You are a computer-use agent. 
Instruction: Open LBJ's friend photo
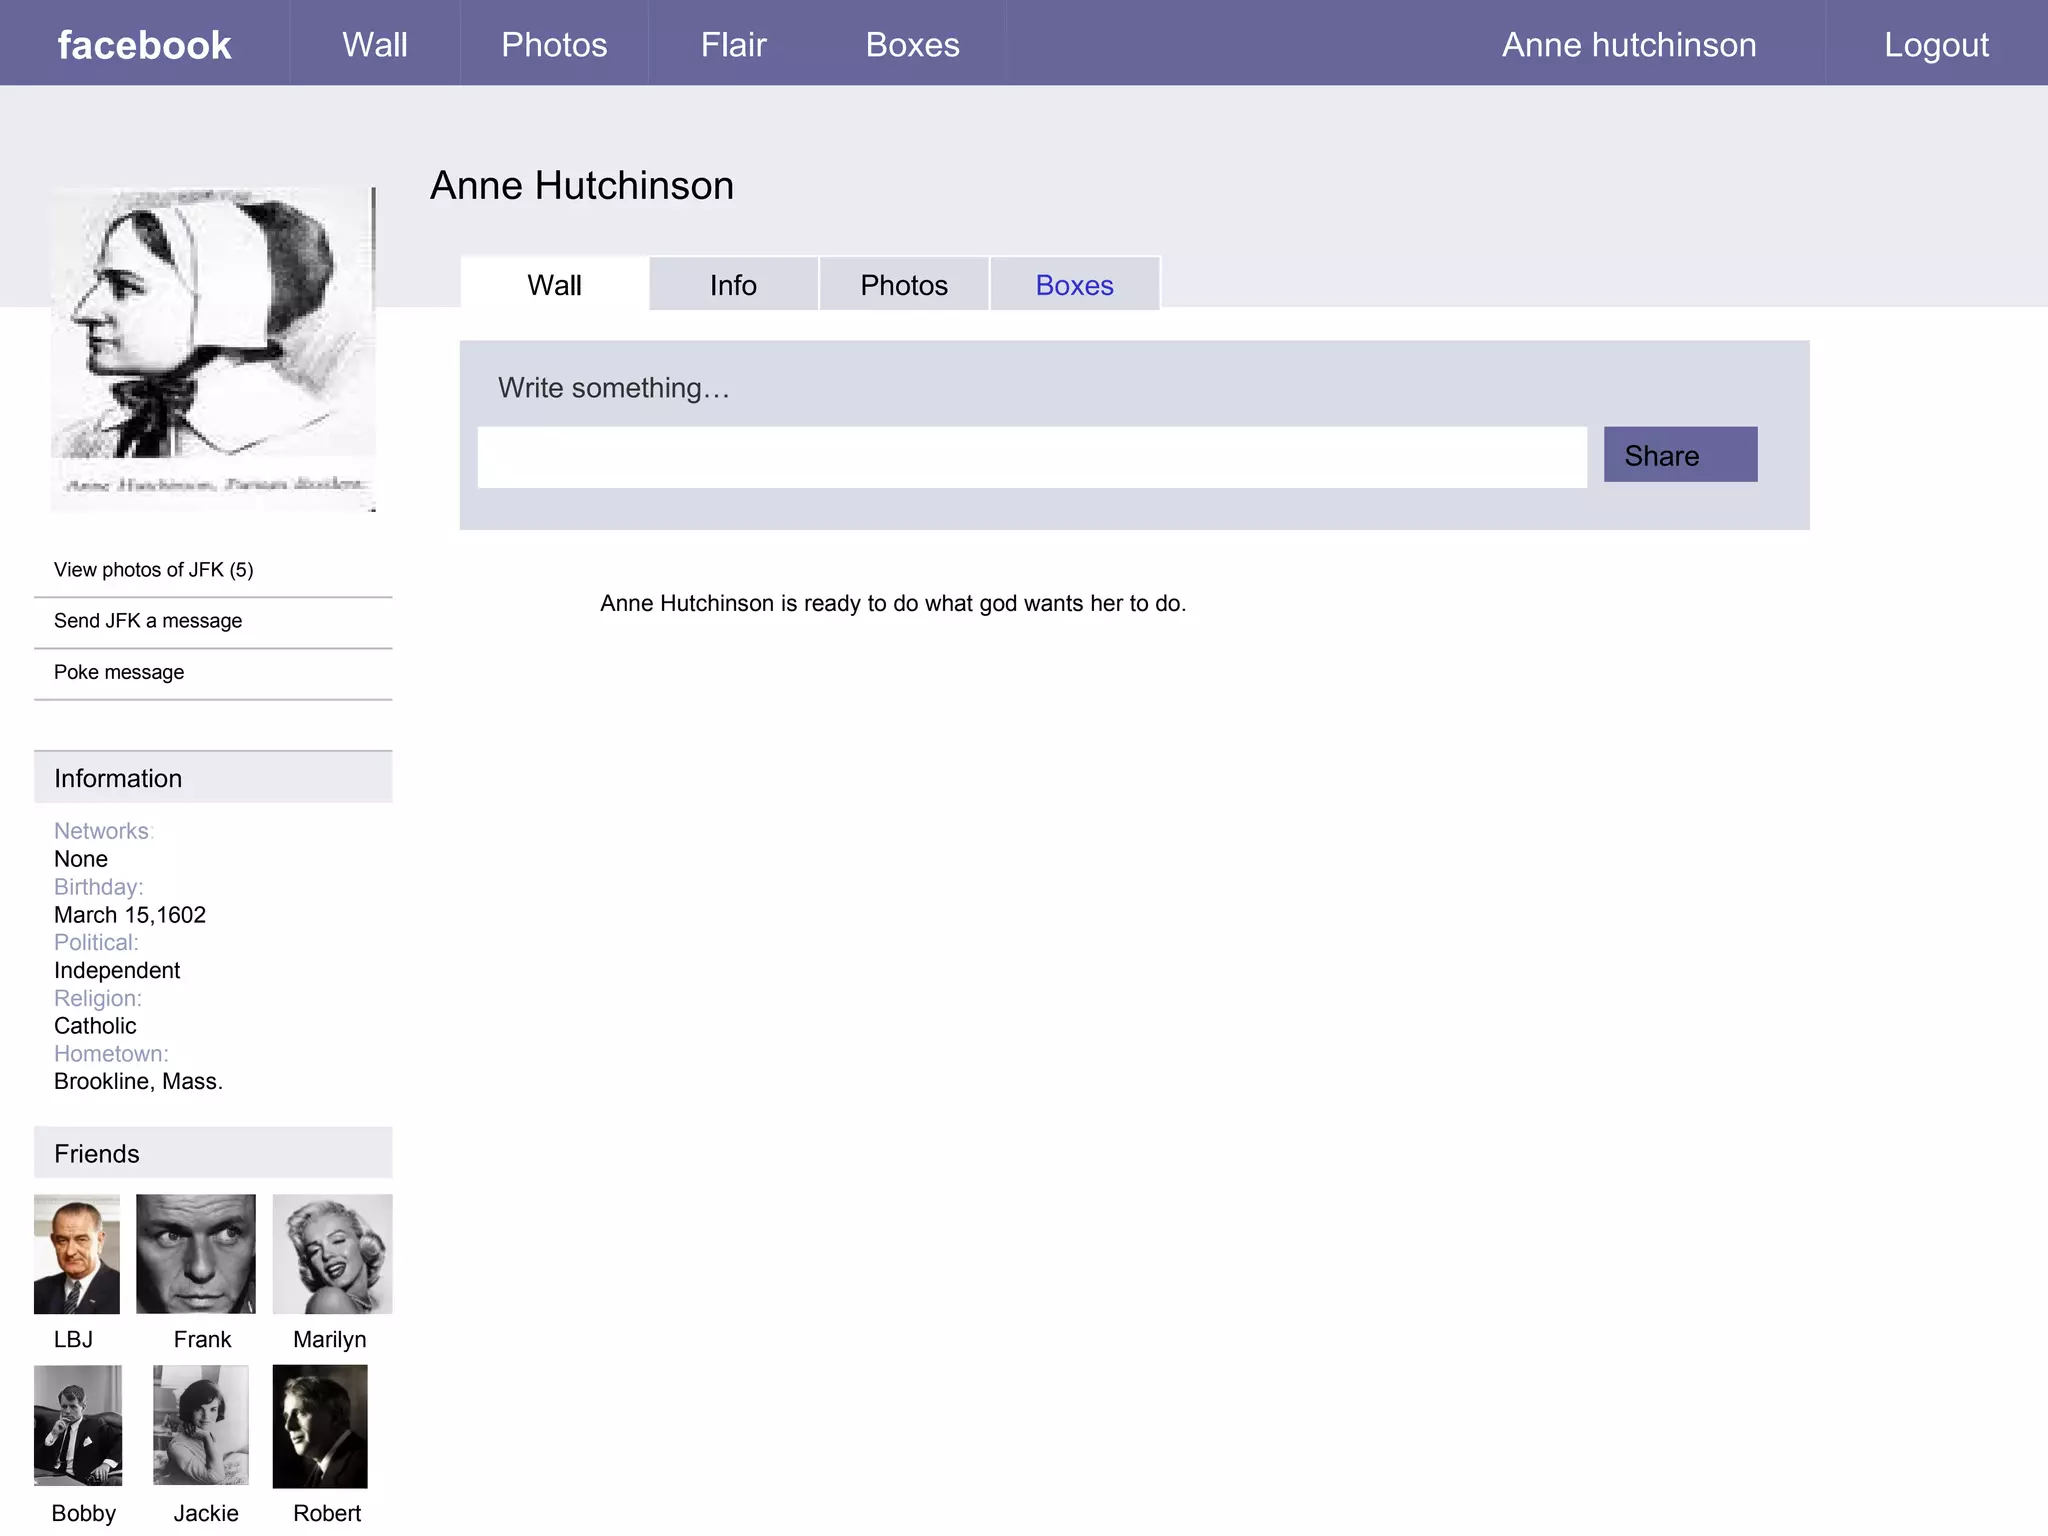pyautogui.click(x=77, y=1254)
